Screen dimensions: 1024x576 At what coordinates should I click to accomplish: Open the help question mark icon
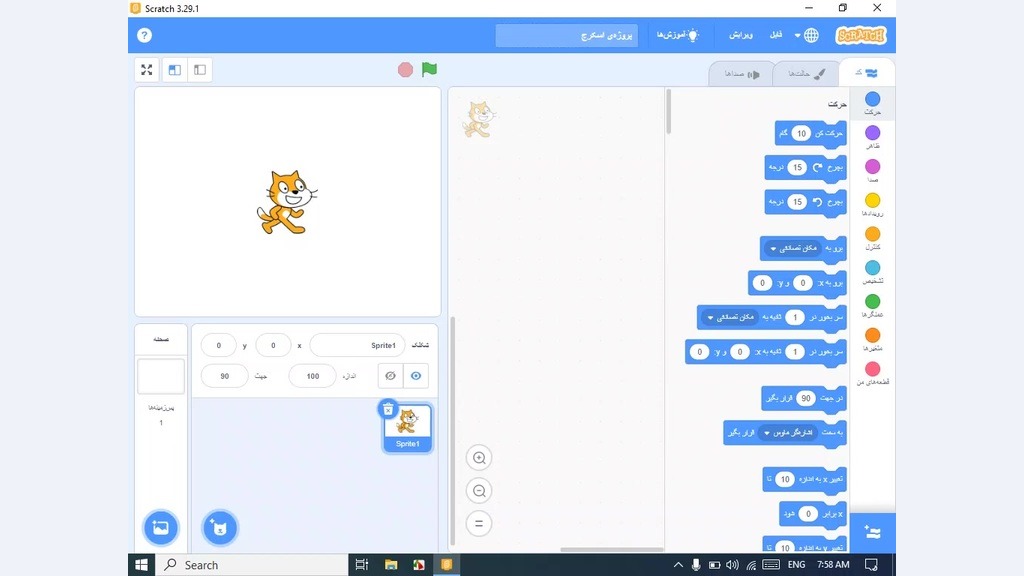(144, 35)
